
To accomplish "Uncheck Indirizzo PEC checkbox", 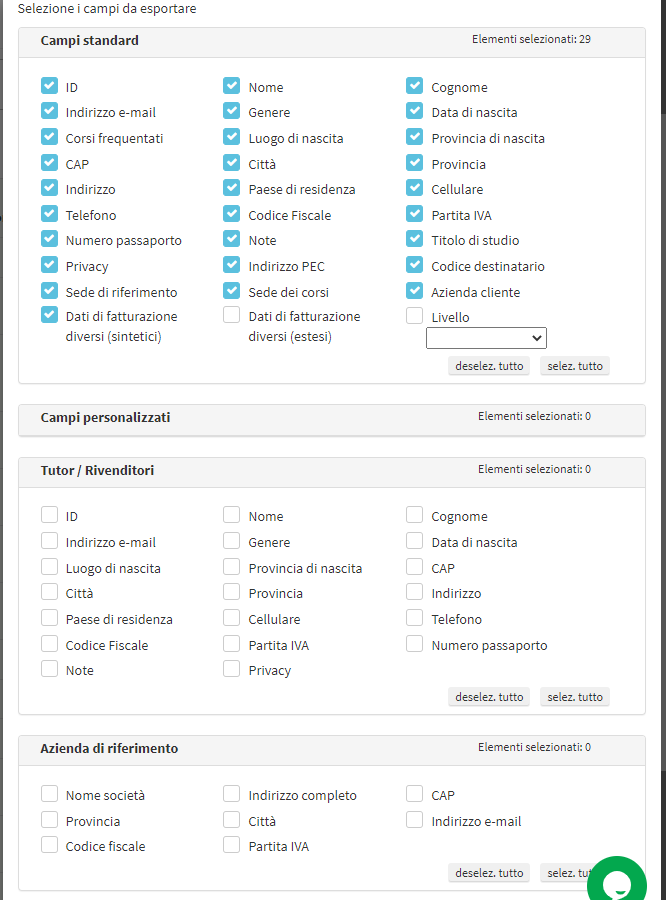I will [231, 265].
